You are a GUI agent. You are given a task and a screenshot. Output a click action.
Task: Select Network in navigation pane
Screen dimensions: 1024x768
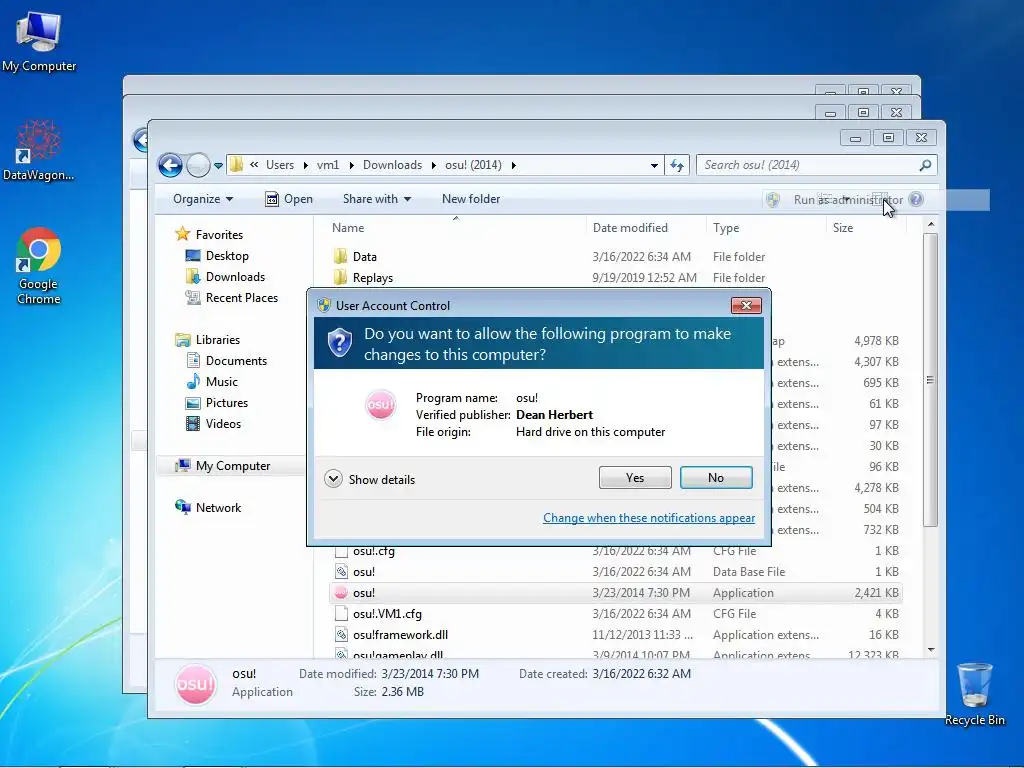tap(208, 507)
